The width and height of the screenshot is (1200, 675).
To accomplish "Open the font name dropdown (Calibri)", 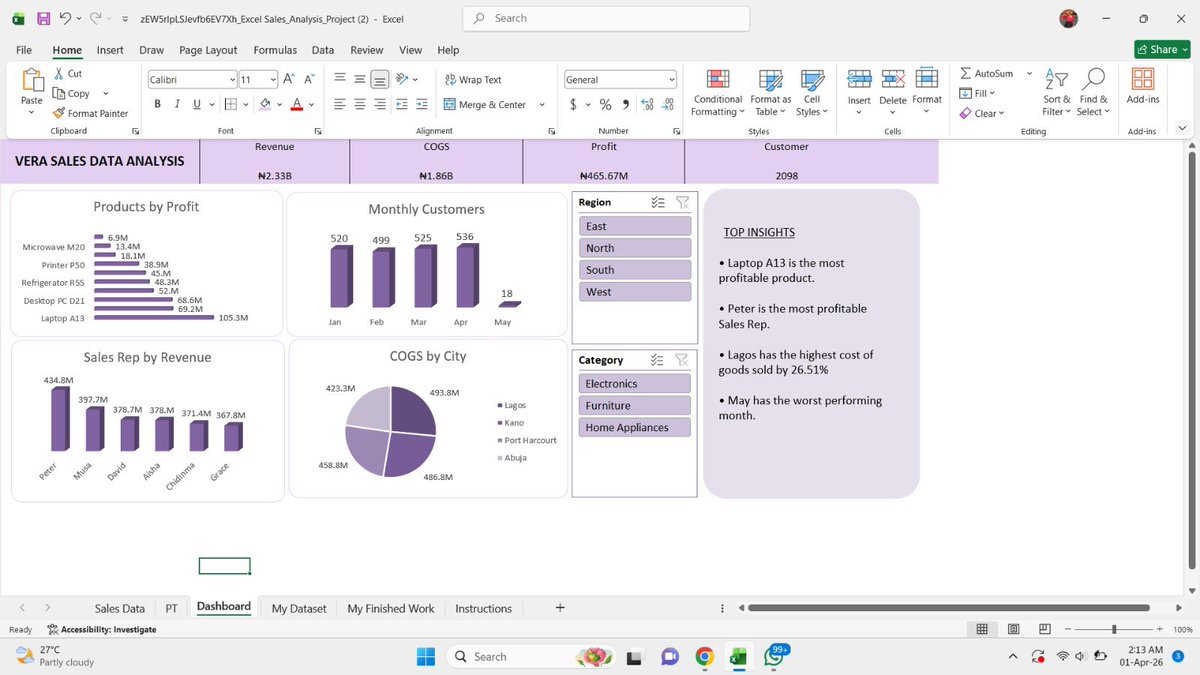I will click(232, 79).
